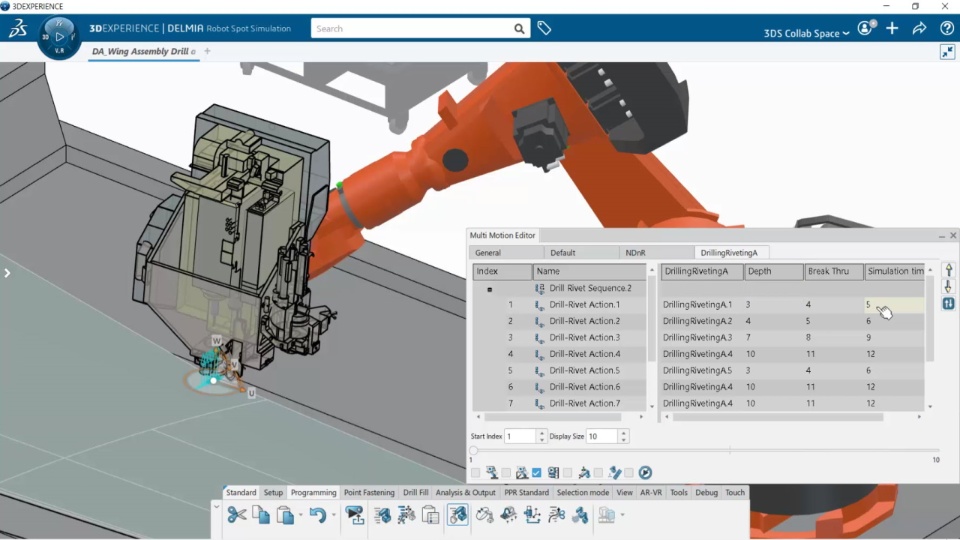960x540 pixels.
Task: Click the clipboard-with-list icon in bottom toolbar
Action: (430, 515)
